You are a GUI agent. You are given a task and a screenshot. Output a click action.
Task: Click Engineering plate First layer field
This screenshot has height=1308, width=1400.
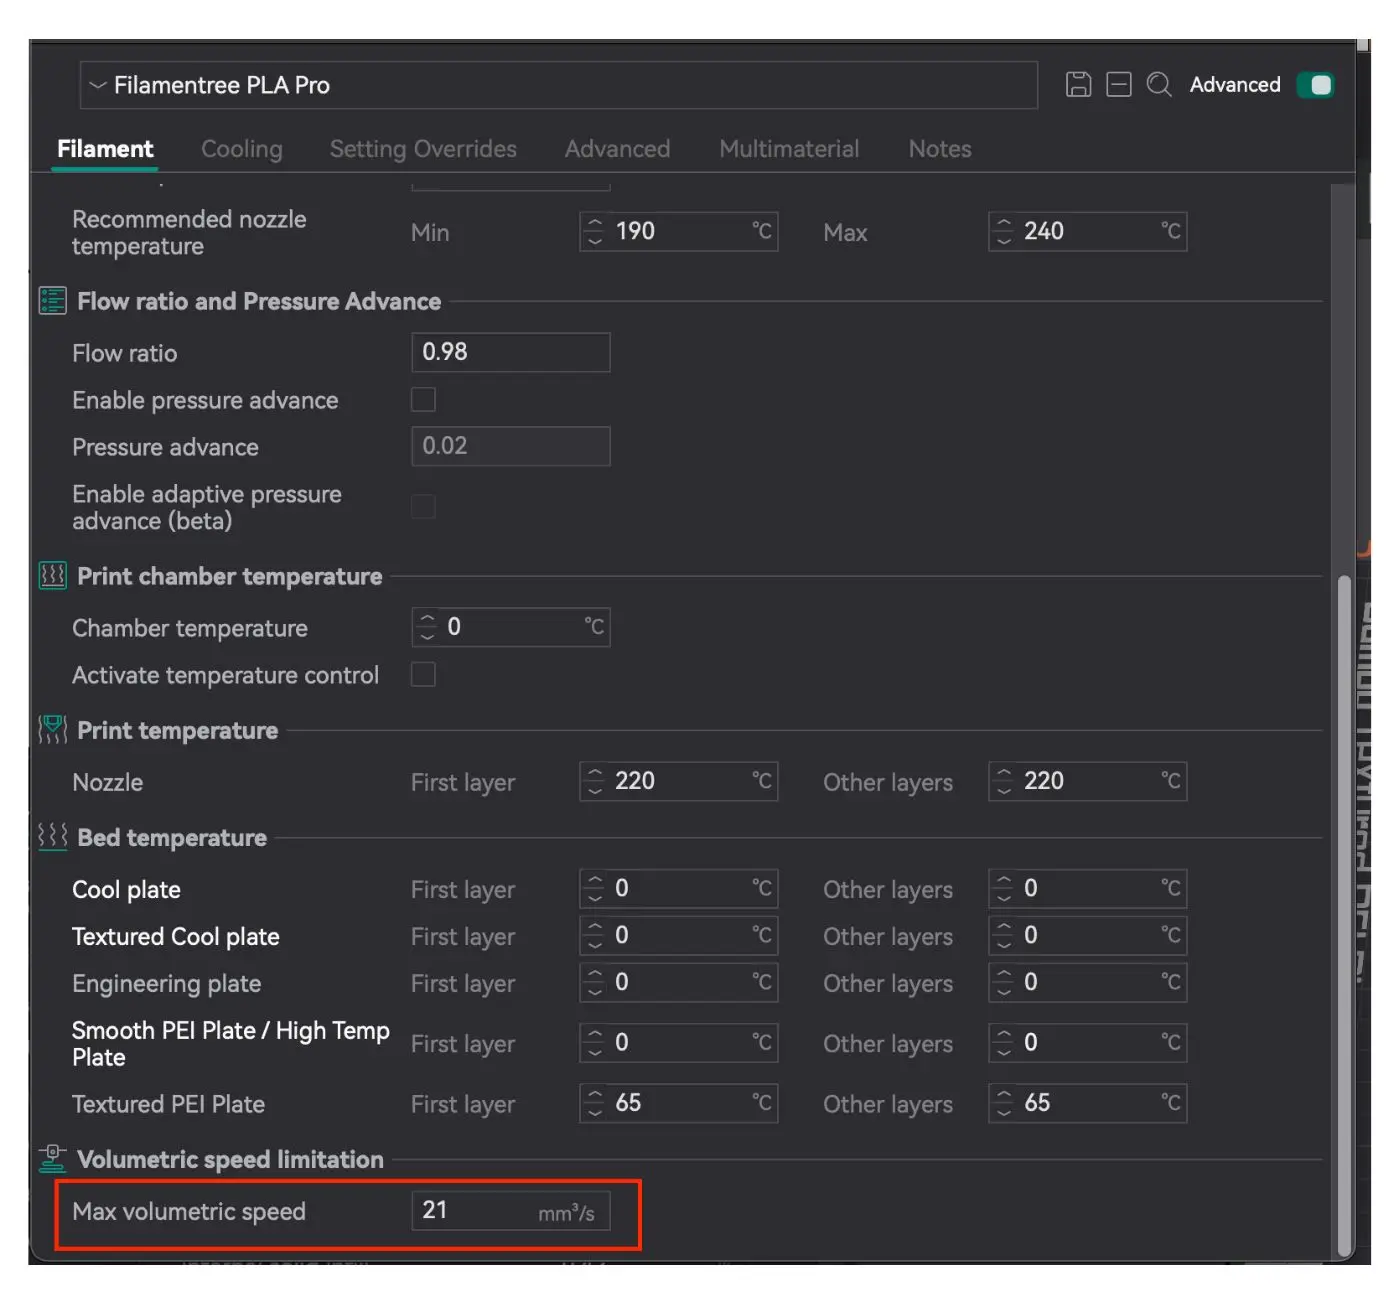(679, 982)
